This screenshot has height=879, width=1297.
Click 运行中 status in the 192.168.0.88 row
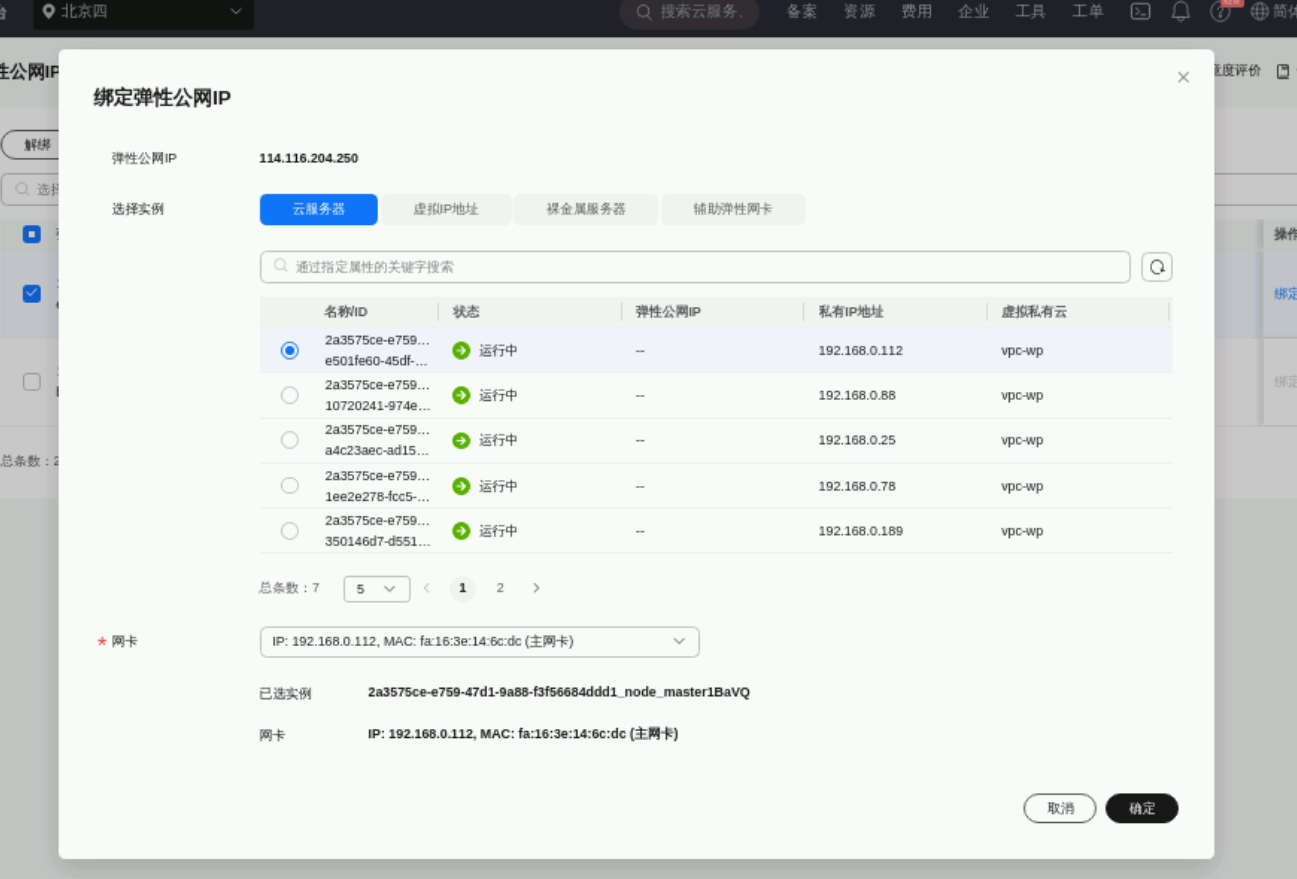pyautogui.click(x=498, y=396)
